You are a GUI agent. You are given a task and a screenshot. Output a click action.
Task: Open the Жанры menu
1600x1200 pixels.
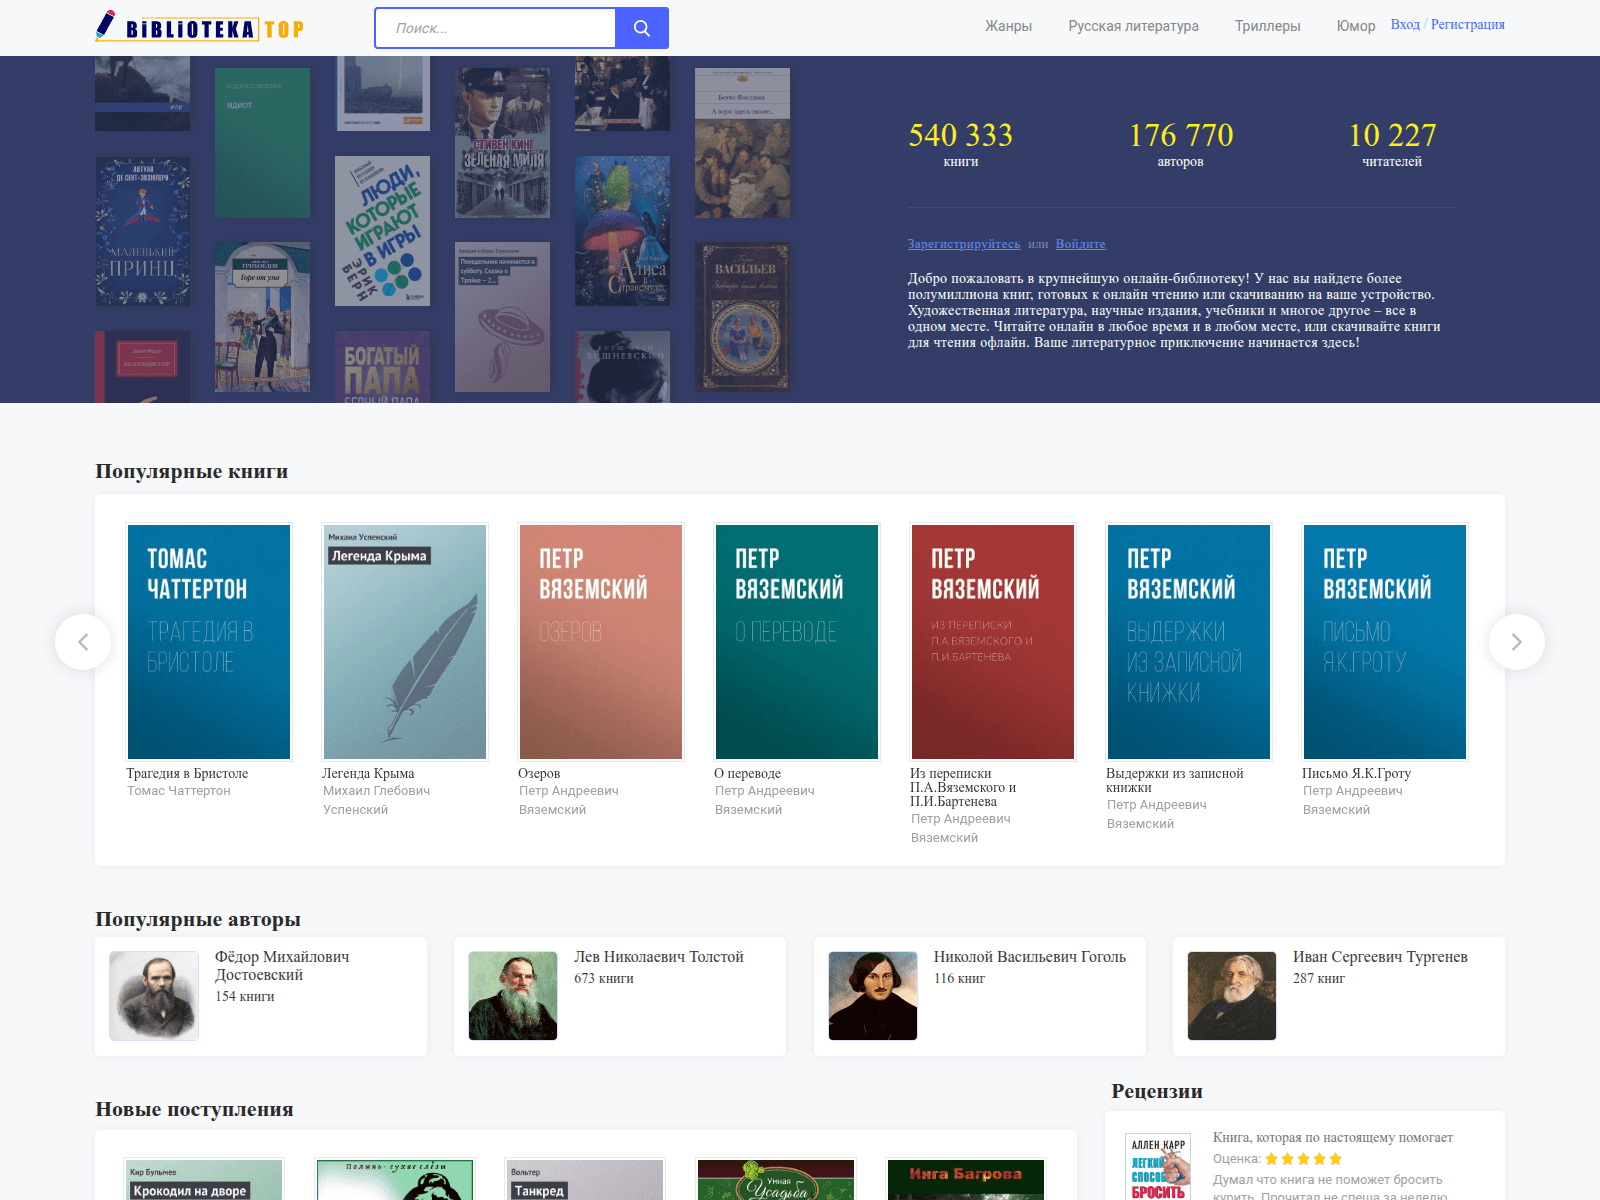[1008, 26]
